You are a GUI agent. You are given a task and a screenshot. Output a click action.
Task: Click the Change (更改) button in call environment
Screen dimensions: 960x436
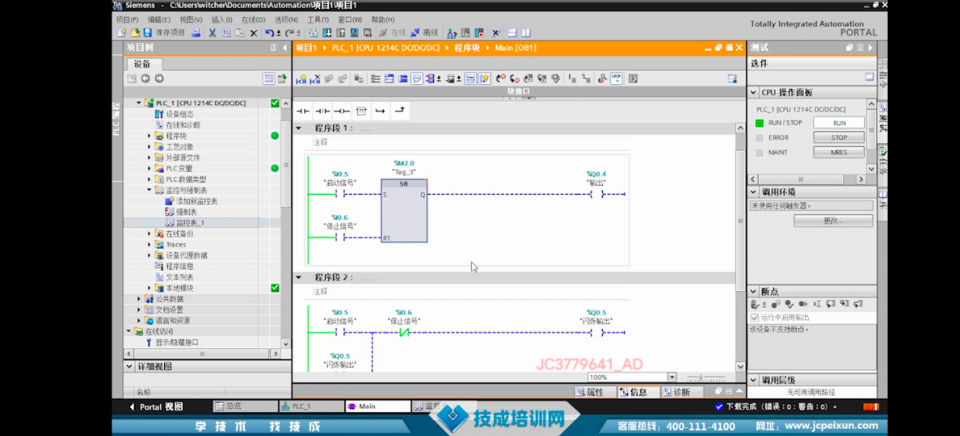point(833,220)
